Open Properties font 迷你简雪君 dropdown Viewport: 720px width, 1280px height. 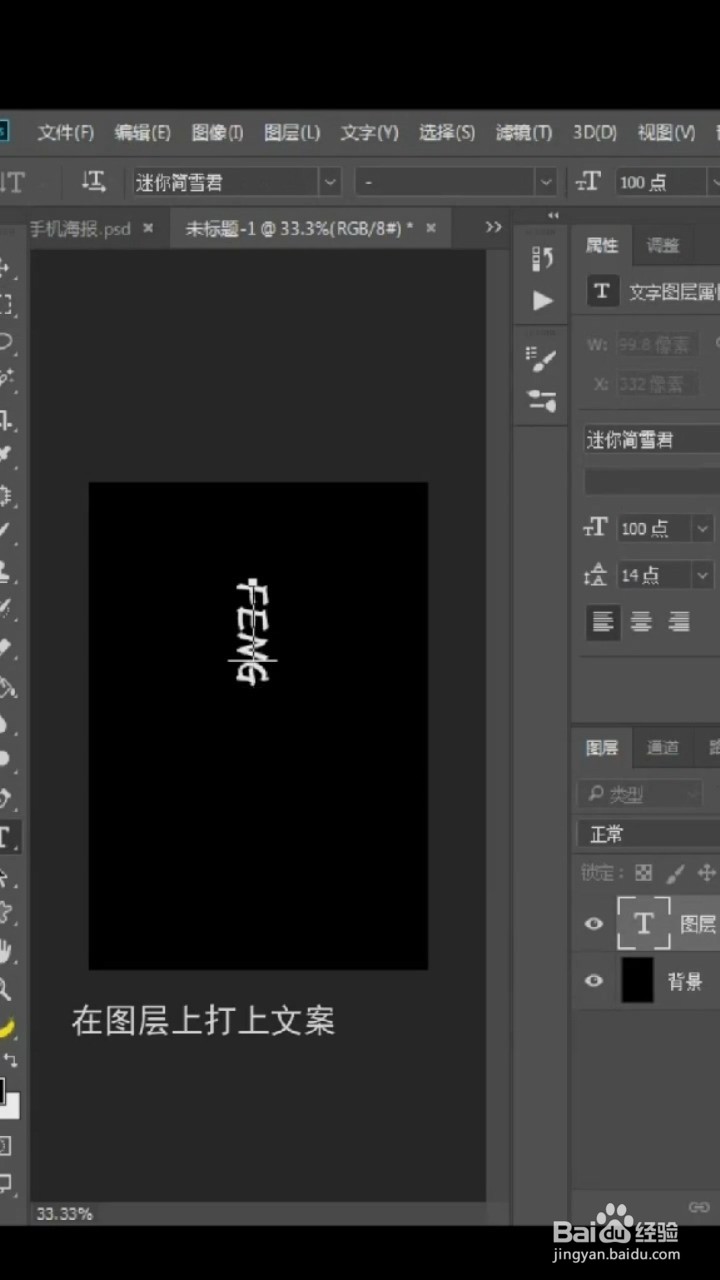click(x=651, y=439)
